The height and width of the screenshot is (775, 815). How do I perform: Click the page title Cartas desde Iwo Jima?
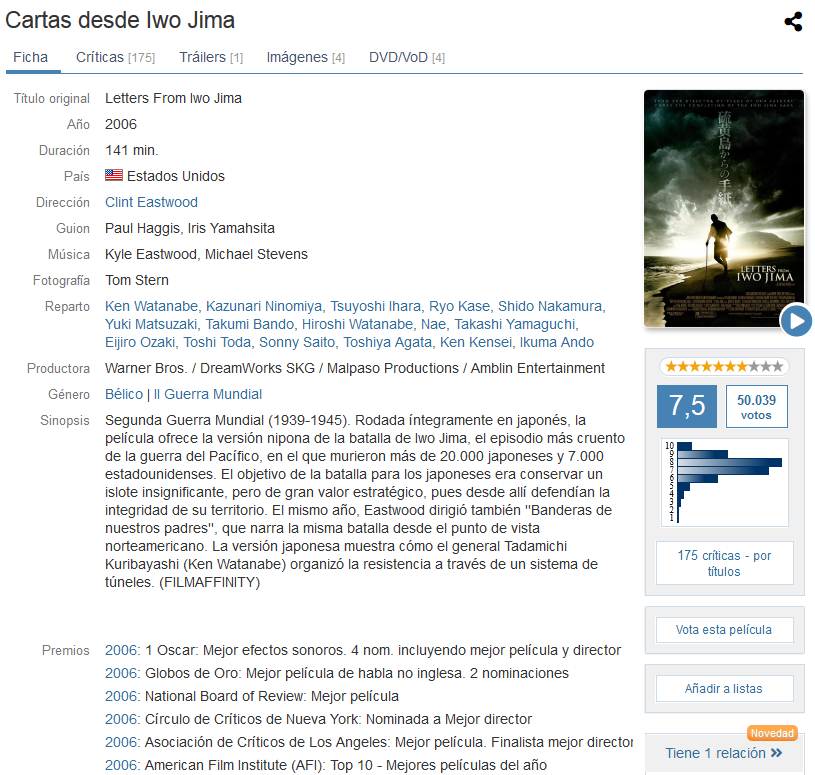tap(120, 21)
